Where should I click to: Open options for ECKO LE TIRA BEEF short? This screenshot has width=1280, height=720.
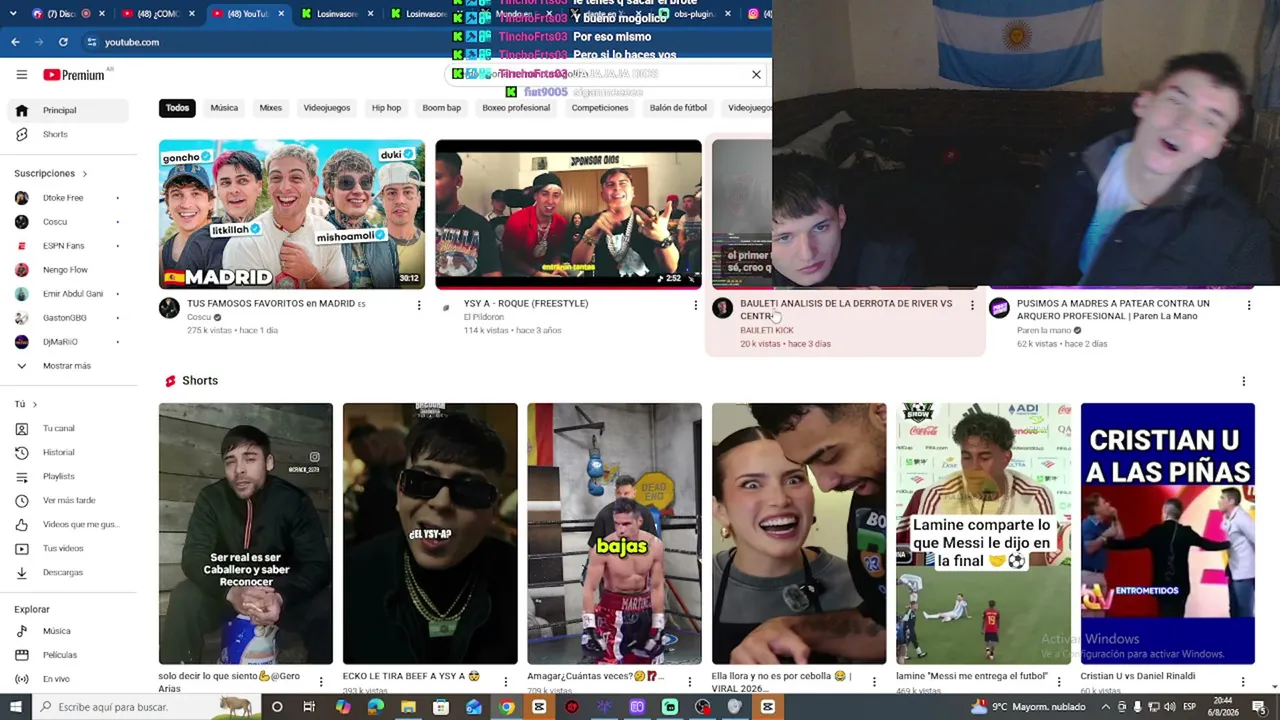(x=505, y=682)
